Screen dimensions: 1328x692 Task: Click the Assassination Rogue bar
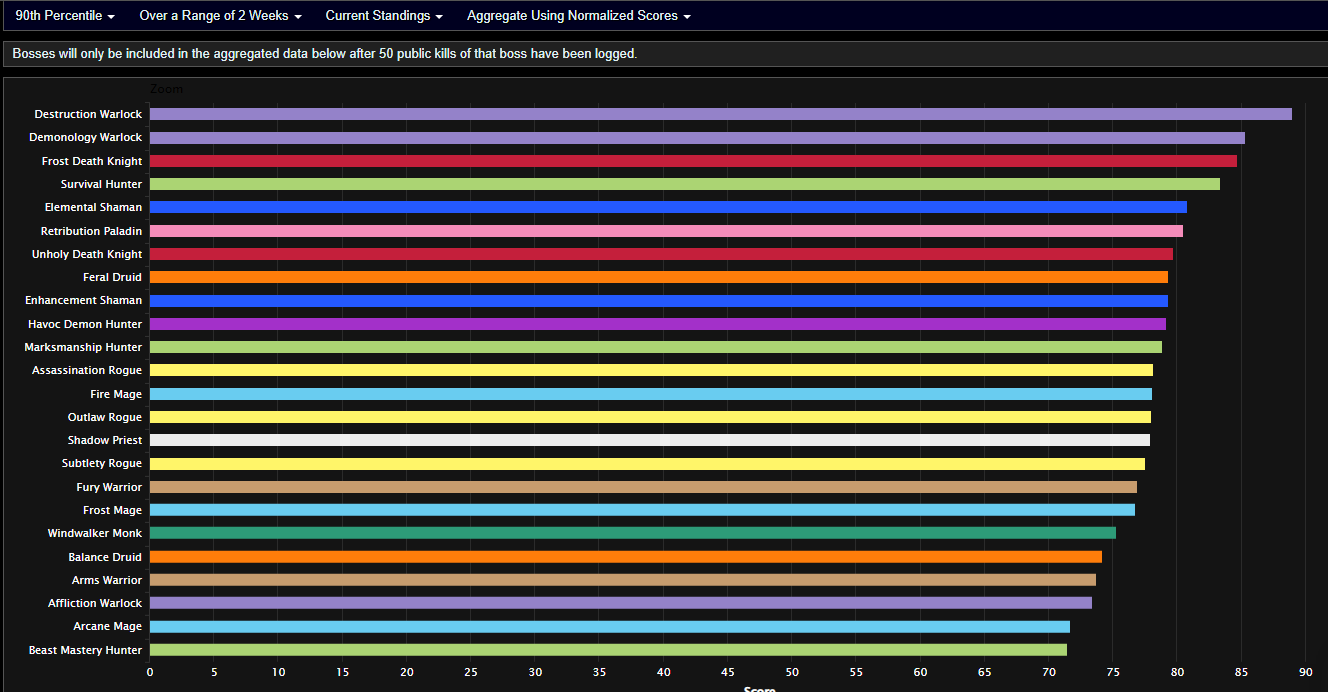(651, 370)
